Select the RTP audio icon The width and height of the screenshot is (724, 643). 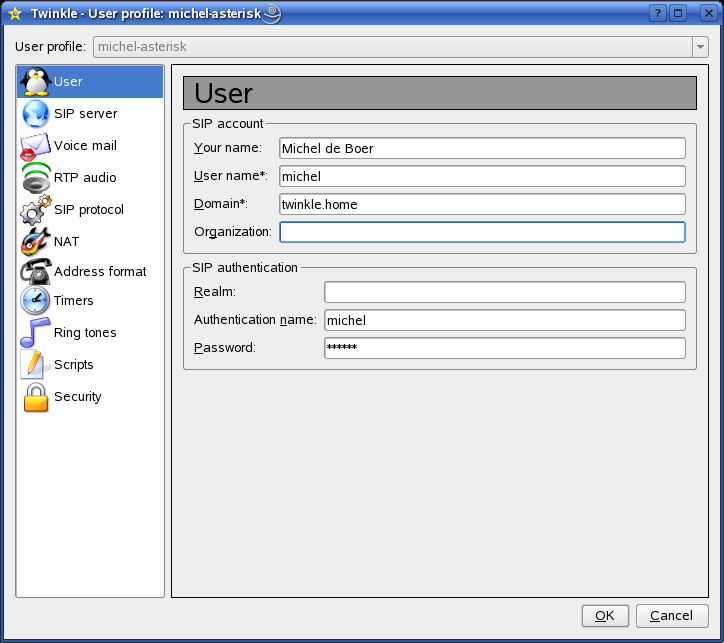coord(36,178)
